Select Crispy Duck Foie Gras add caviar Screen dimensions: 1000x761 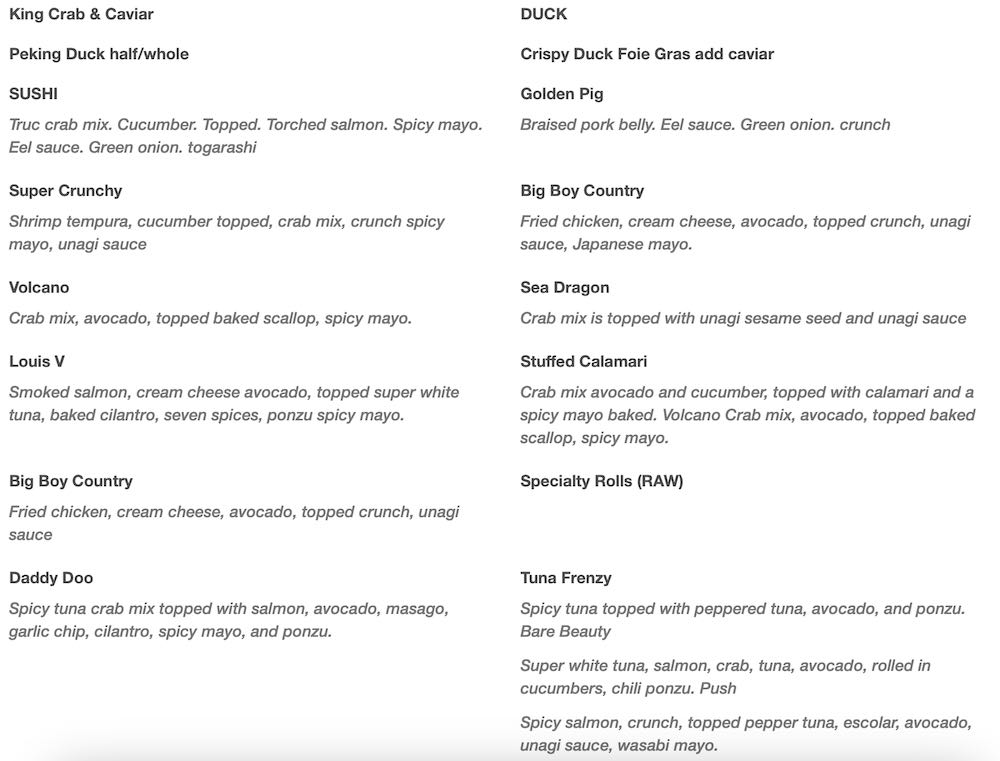pos(647,54)
